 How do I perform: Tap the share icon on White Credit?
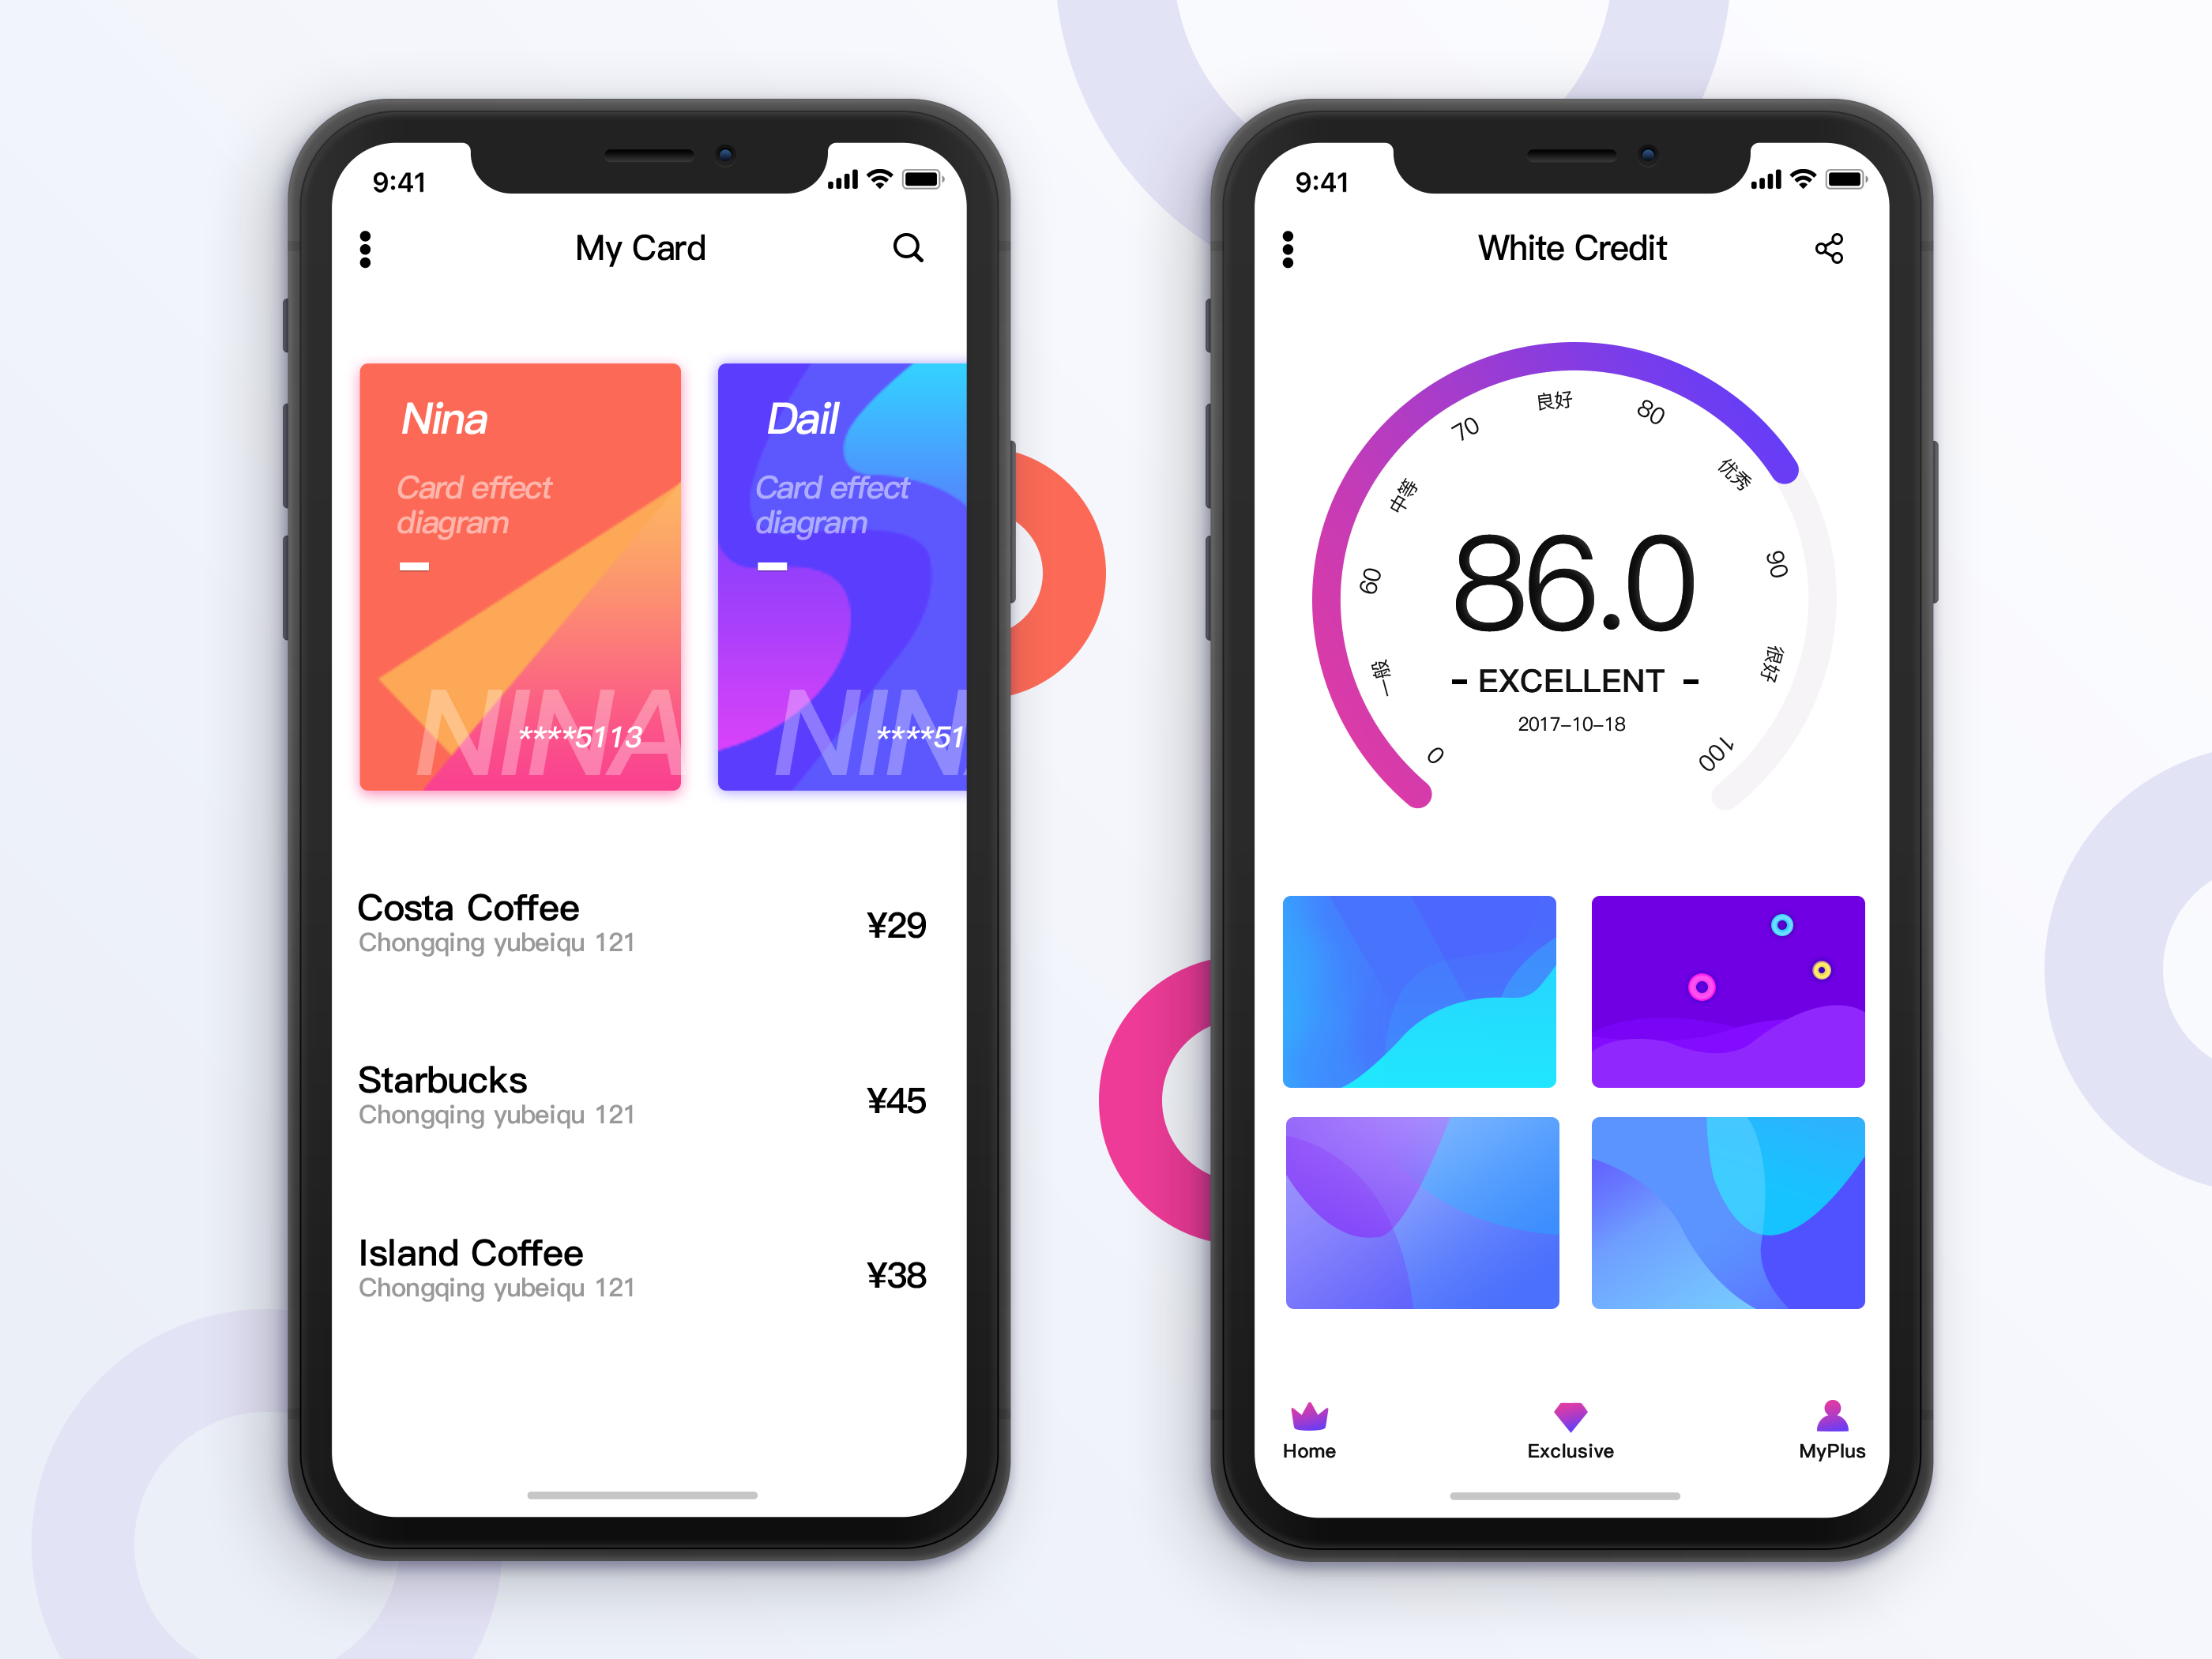(x=1829, y=247)
